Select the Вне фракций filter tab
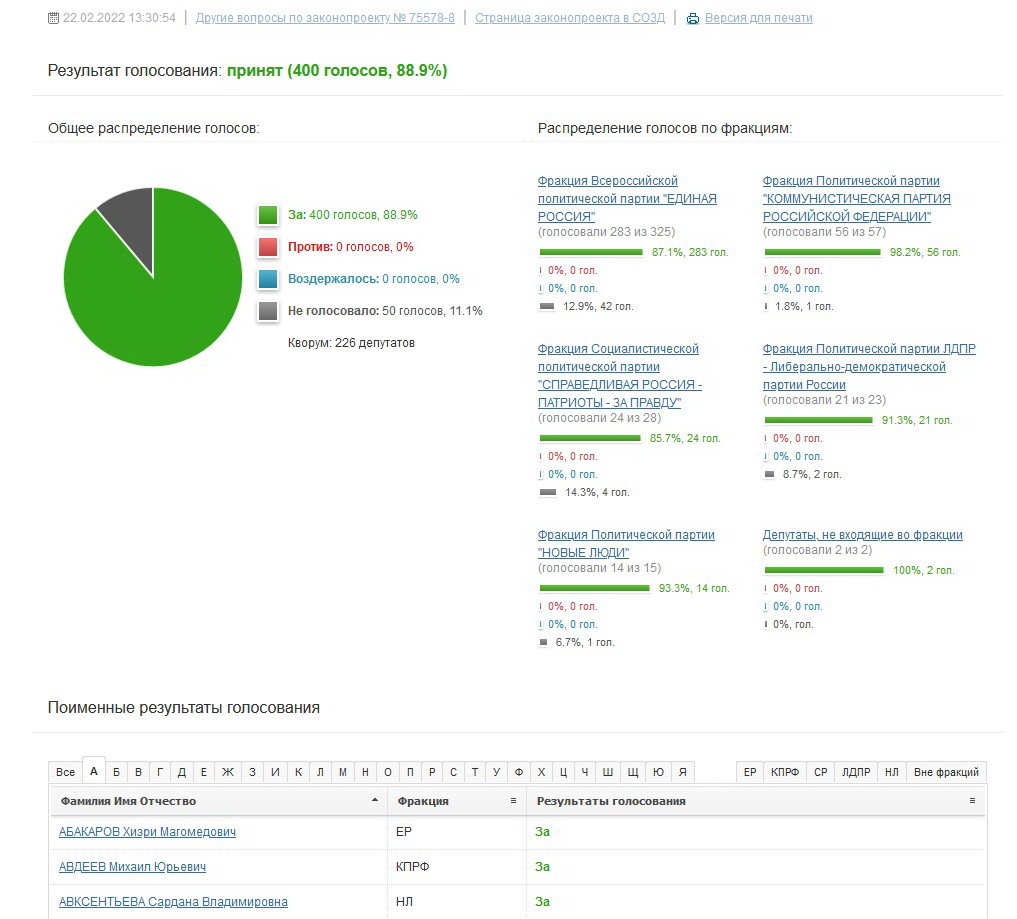Image resolution: width=1017 pixels, height=919 pixels. pos(946,772)
